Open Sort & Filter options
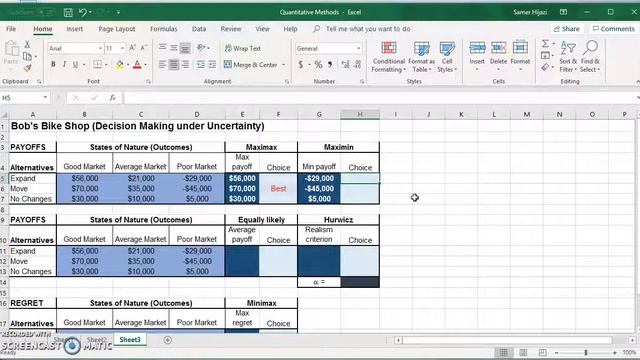 (x=568, y=57)
